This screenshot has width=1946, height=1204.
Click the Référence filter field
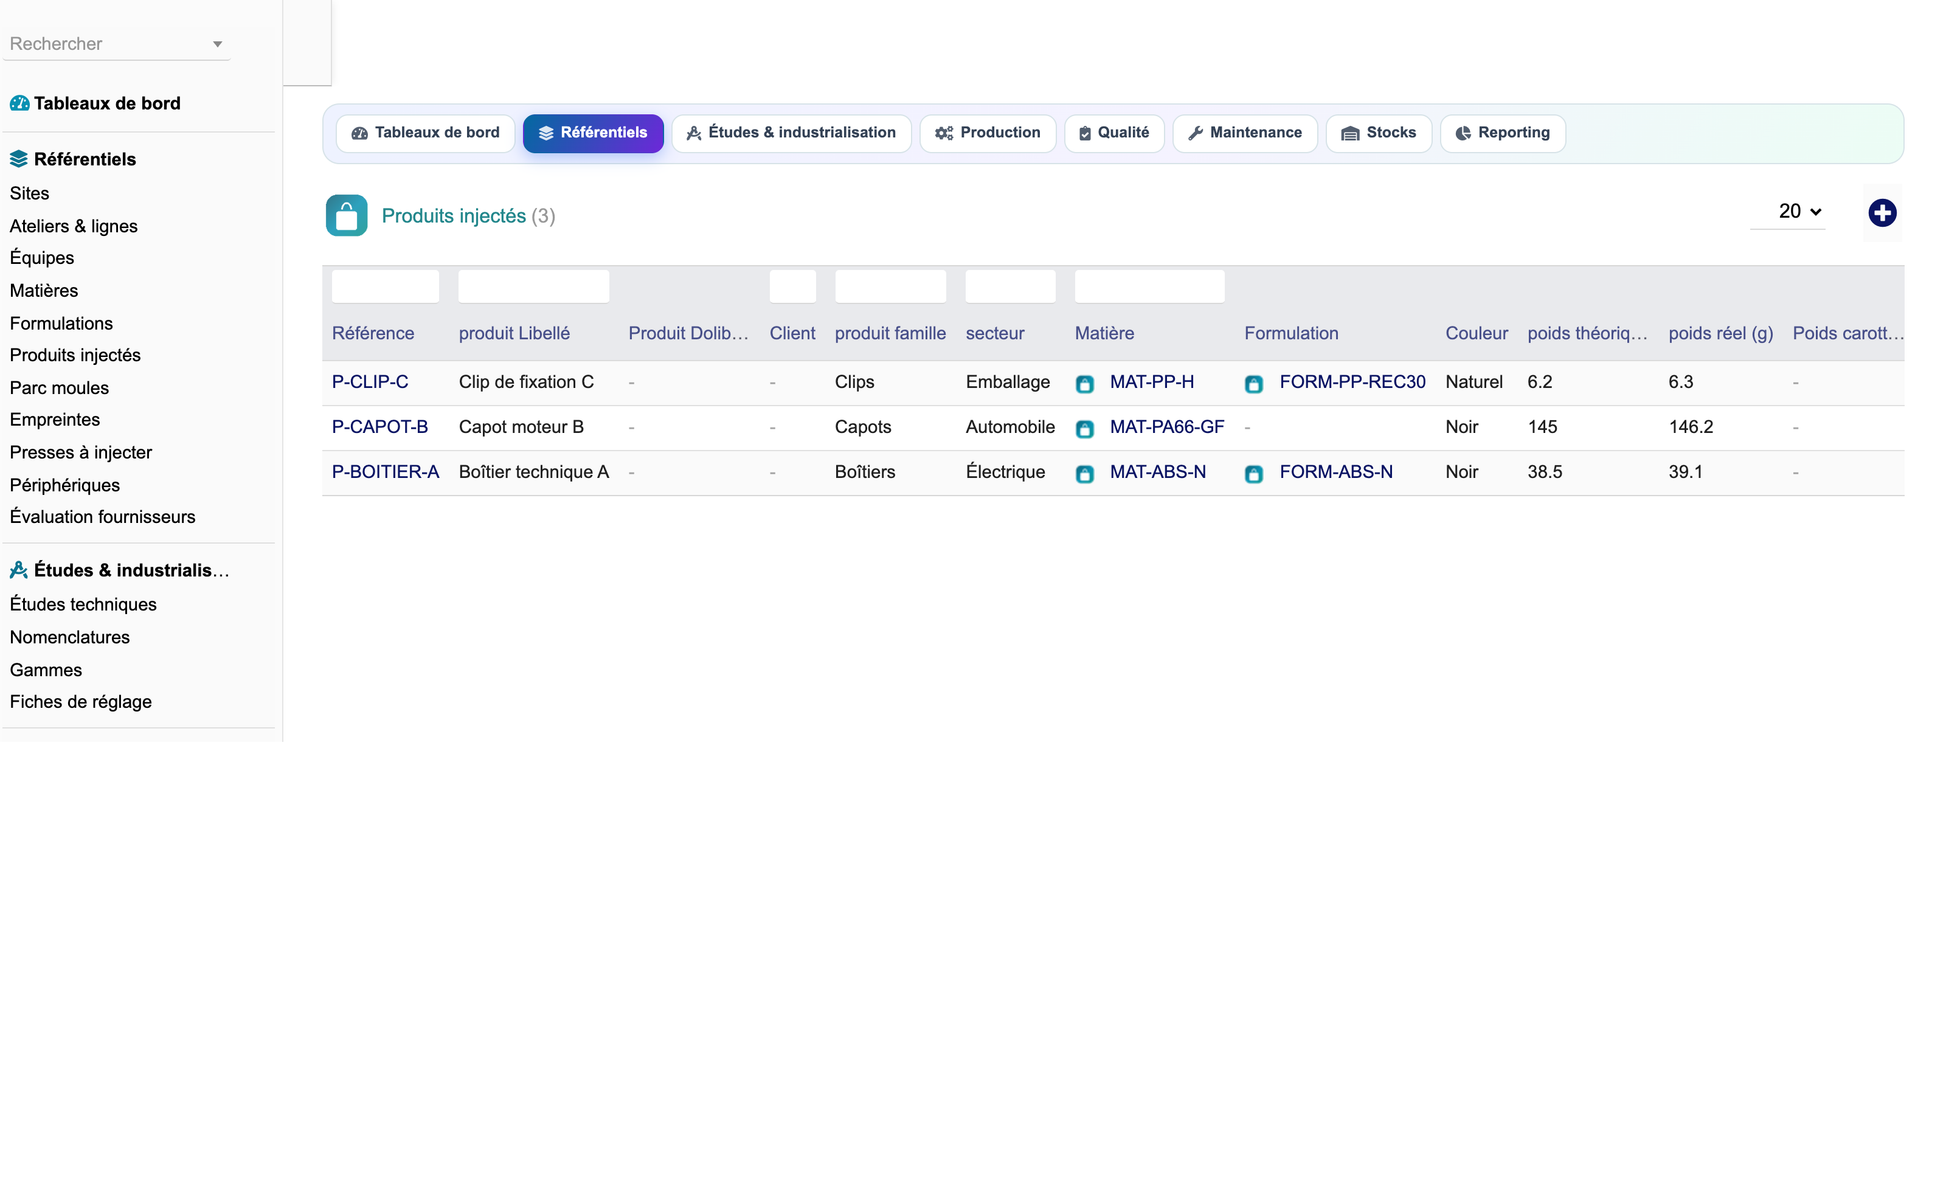(385, 286)
